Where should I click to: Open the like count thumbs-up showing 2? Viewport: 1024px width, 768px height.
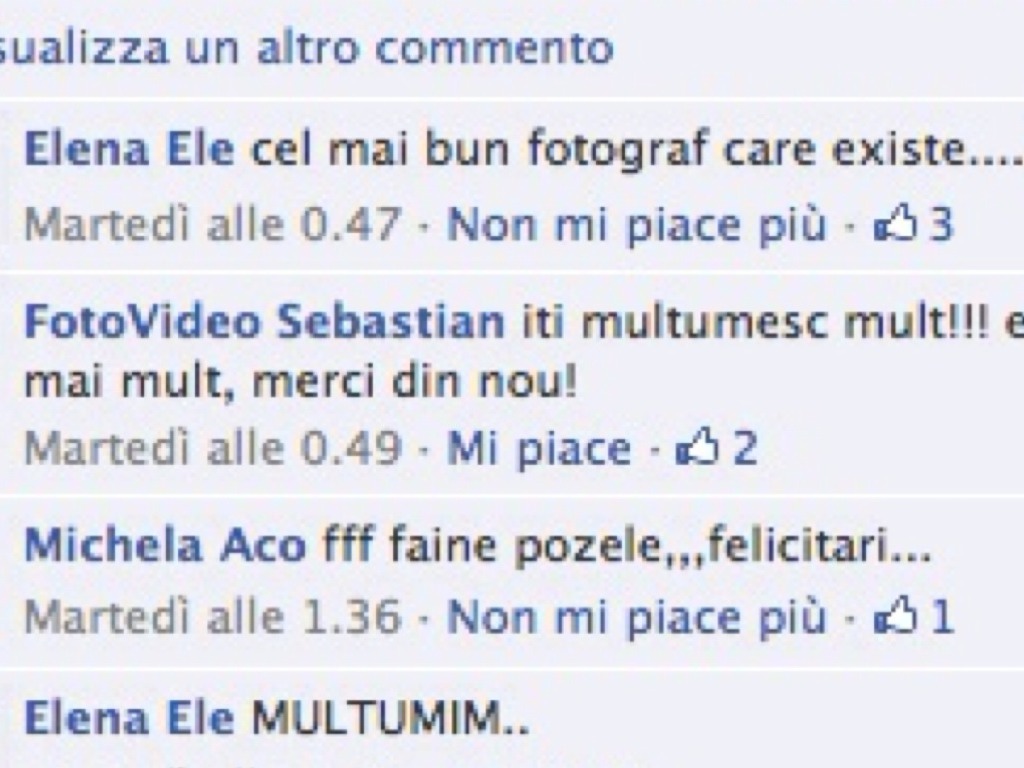coord(716,448)
